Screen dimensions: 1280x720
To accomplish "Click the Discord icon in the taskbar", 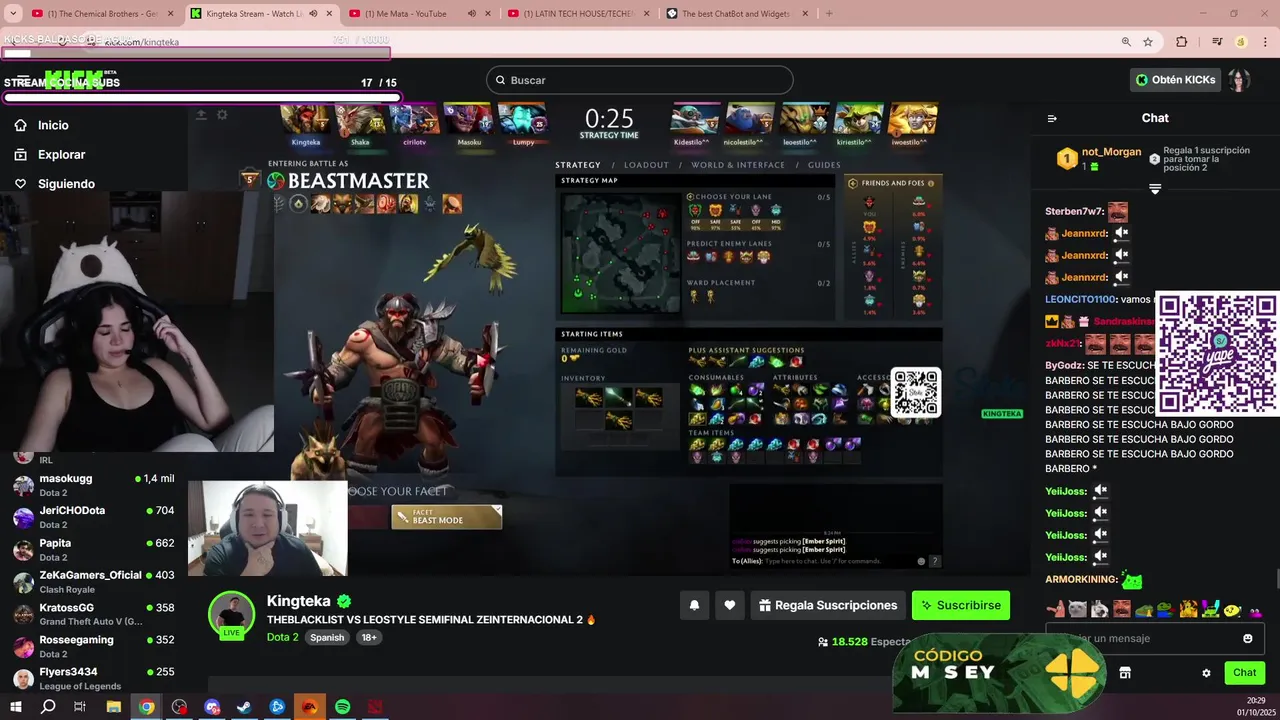I will (212, 707).
